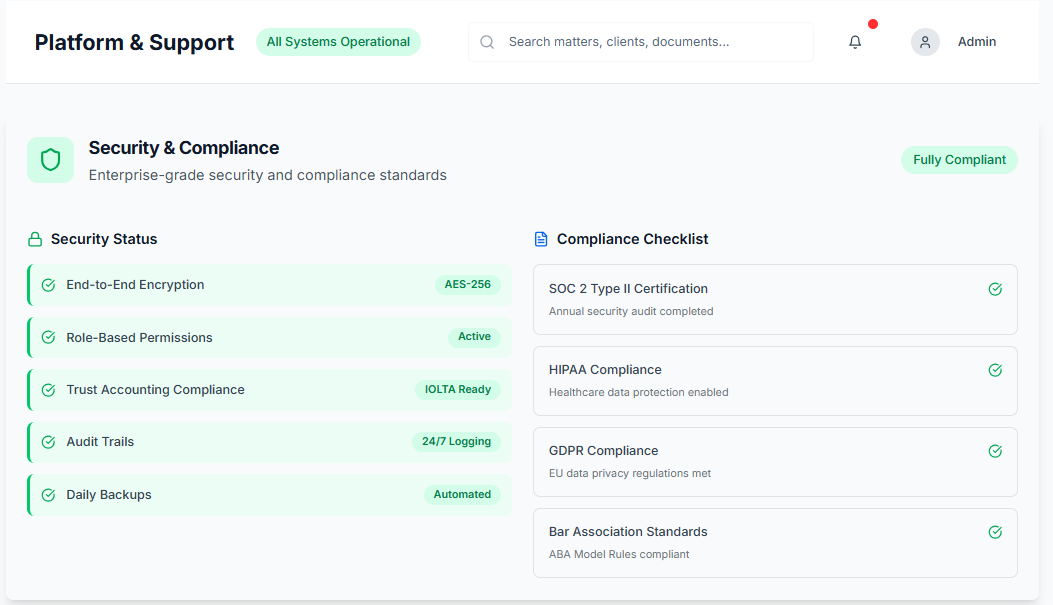Click the checkmark on Bar Association Standards
The image size is (1053, 605).
click(x=995, y=532)
